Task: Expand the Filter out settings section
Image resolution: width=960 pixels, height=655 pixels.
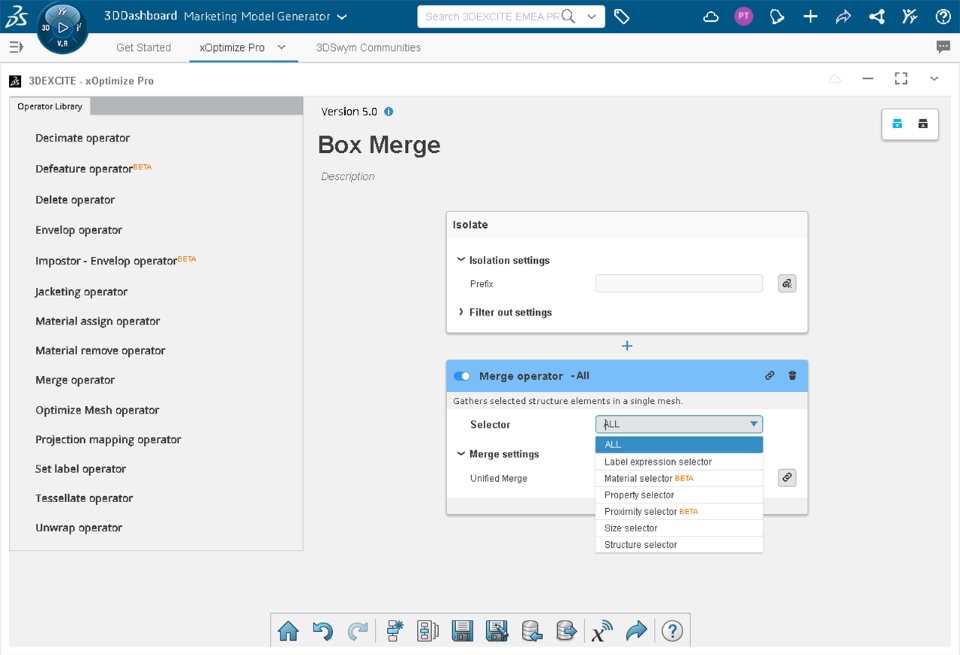Action: click(460, 312)
